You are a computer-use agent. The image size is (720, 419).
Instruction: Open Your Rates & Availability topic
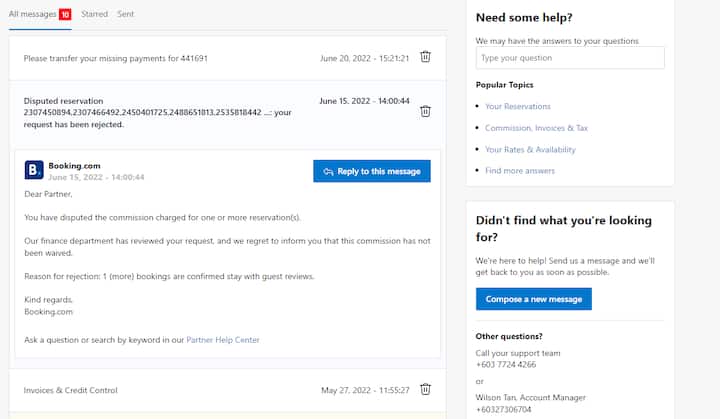530,150
